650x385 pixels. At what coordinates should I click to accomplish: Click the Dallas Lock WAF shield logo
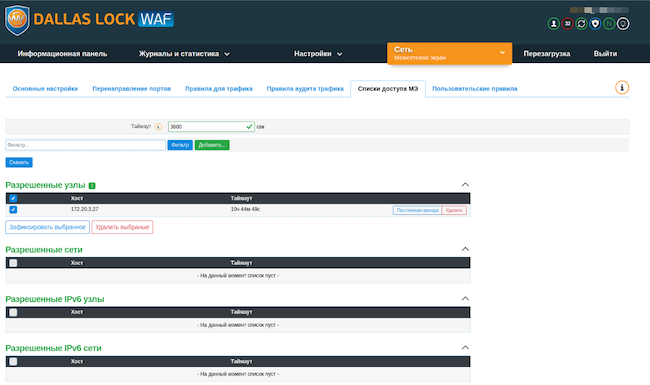pos(17,20)
